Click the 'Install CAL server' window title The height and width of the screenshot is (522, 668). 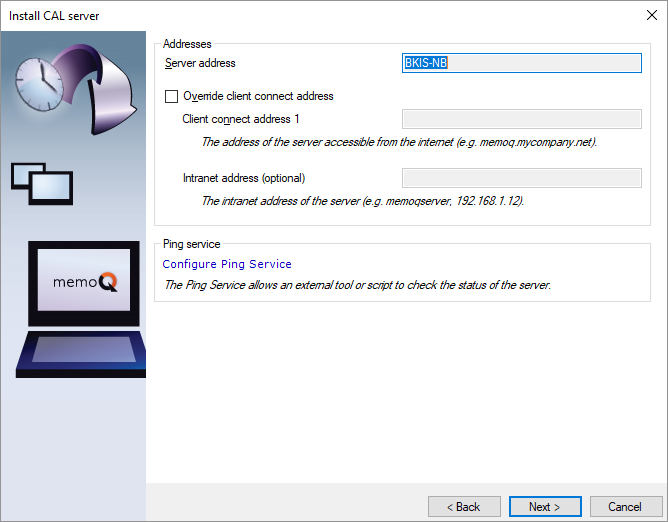click(x=54, y=16)
